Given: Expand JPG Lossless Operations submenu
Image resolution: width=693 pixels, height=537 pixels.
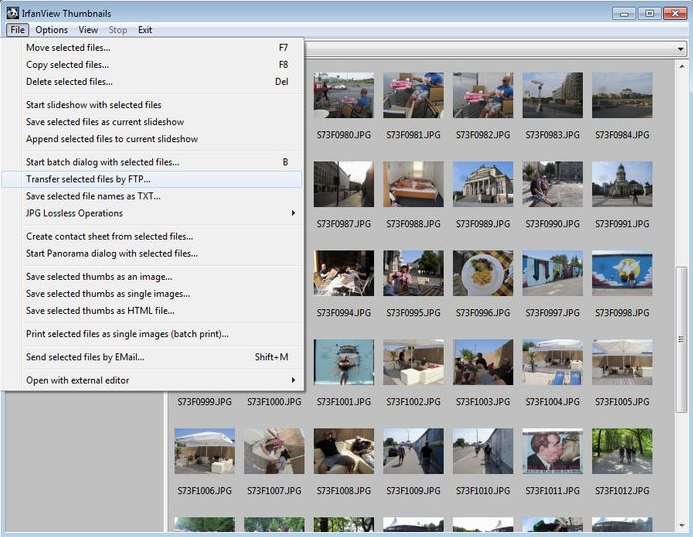Looking at the screenshot, I should click(74, 213).
